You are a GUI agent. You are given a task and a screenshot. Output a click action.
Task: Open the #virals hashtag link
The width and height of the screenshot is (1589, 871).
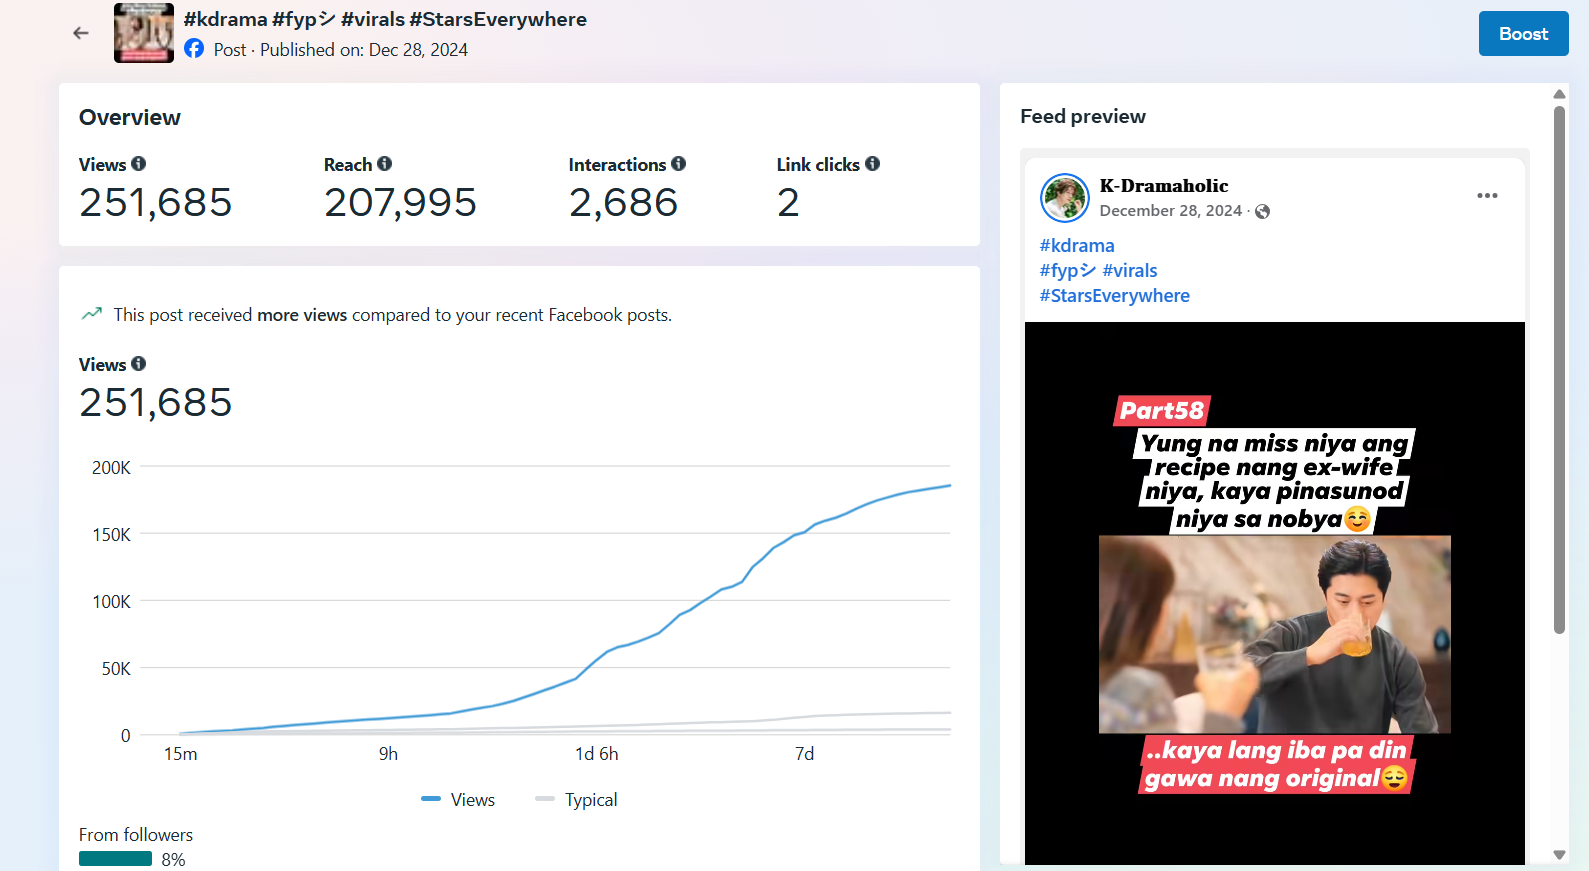(x=1130, y=271)
